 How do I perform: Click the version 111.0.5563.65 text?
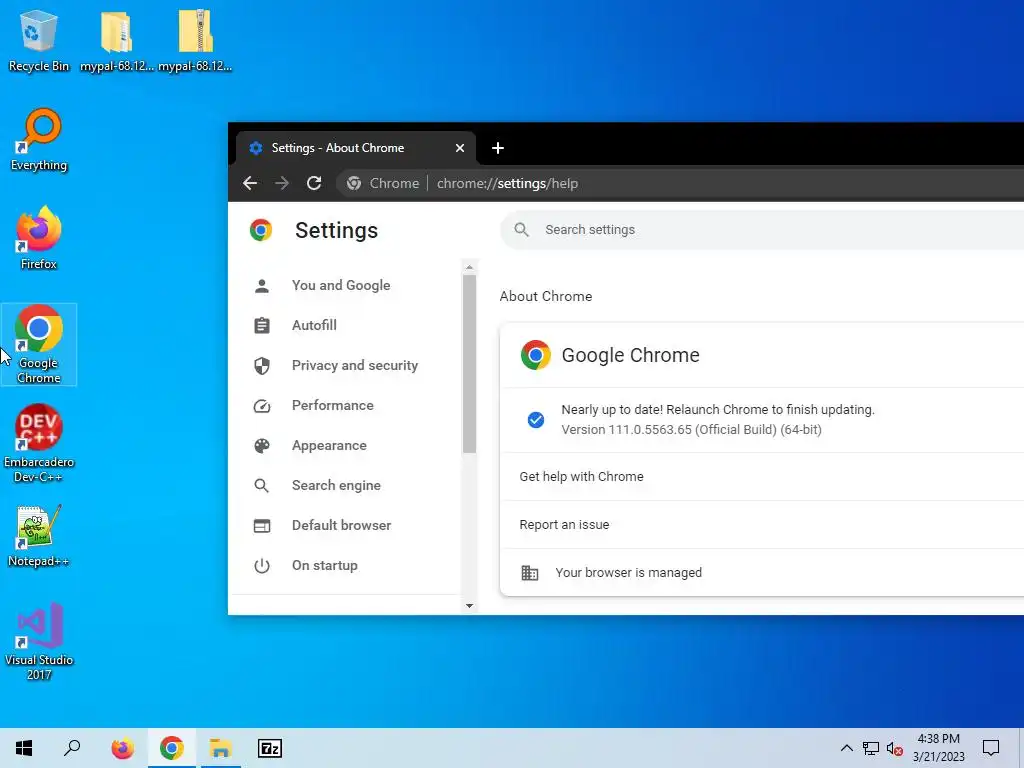[x=692, y=430]
